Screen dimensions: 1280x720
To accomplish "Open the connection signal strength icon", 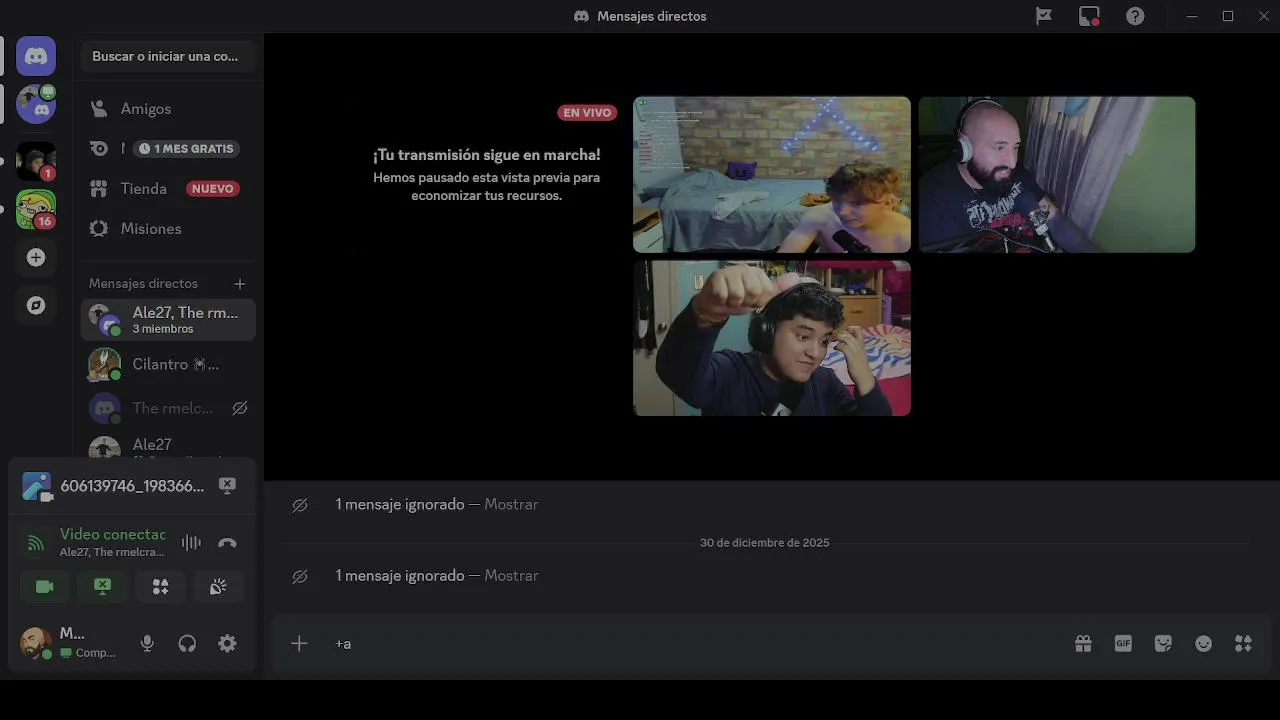I will point(36,543).
